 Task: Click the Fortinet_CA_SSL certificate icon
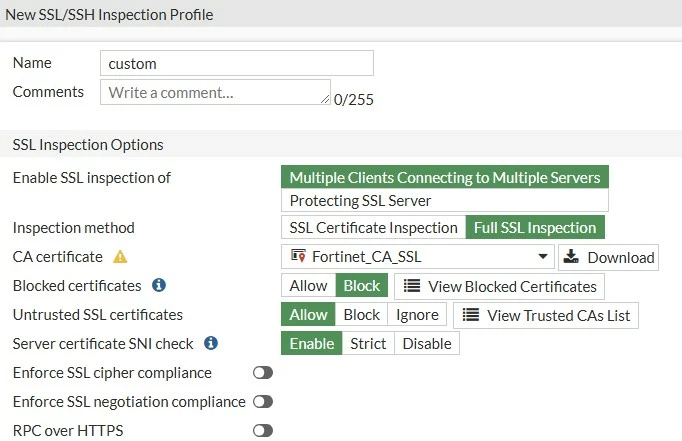298,256
